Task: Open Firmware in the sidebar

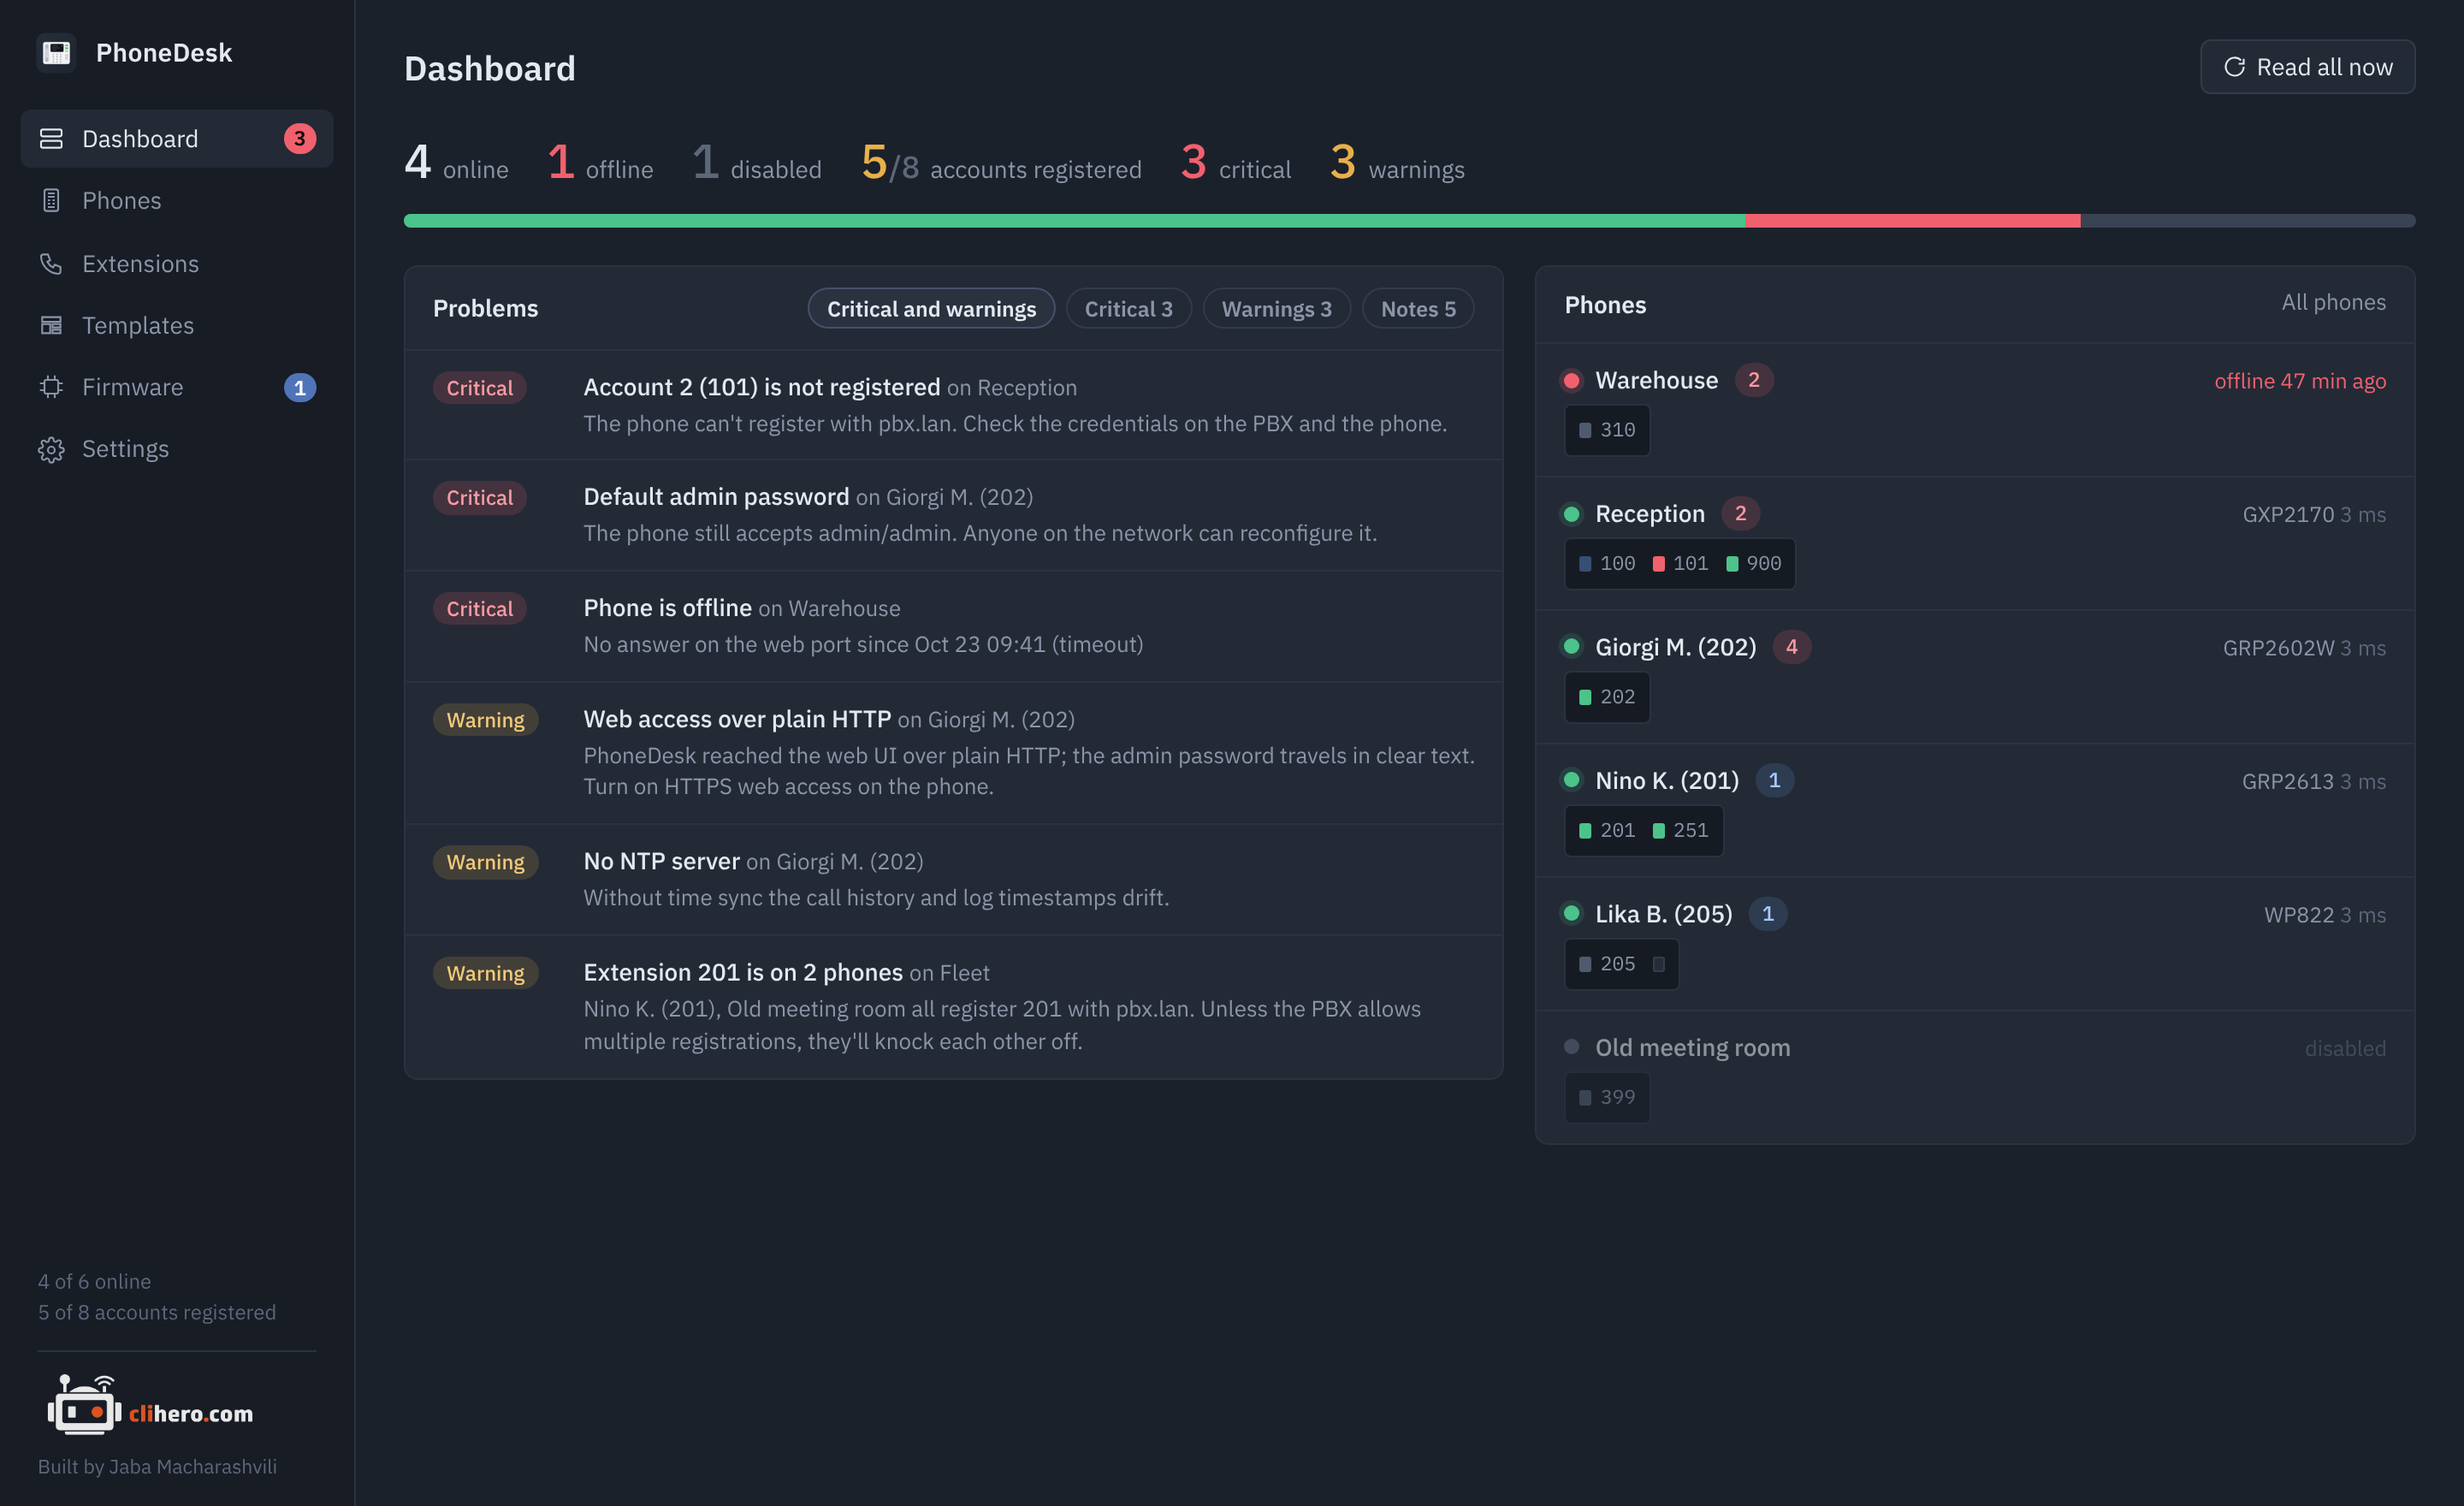Action: coord(176,387)
